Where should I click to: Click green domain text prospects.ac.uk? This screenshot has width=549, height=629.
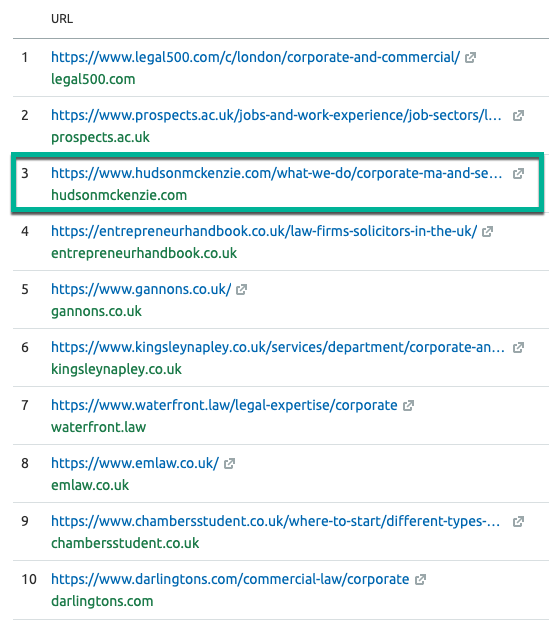[100, 137]
